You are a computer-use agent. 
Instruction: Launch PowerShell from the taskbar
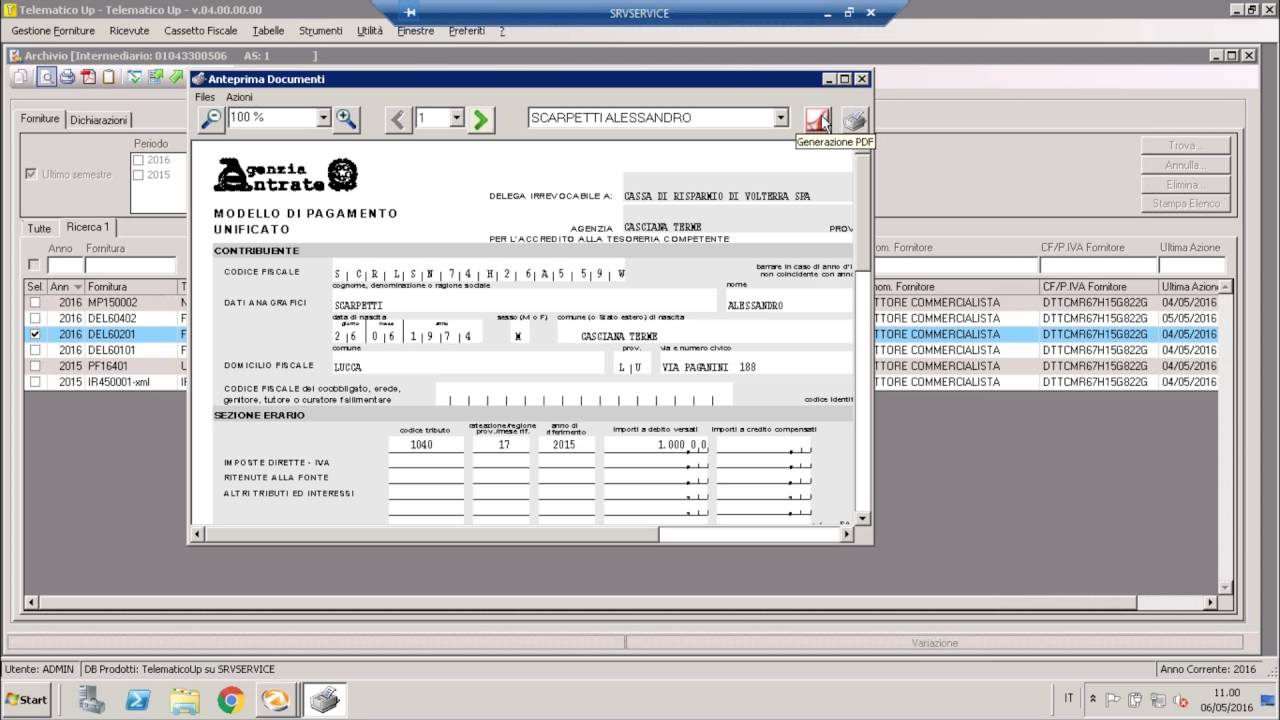(139, 699)
